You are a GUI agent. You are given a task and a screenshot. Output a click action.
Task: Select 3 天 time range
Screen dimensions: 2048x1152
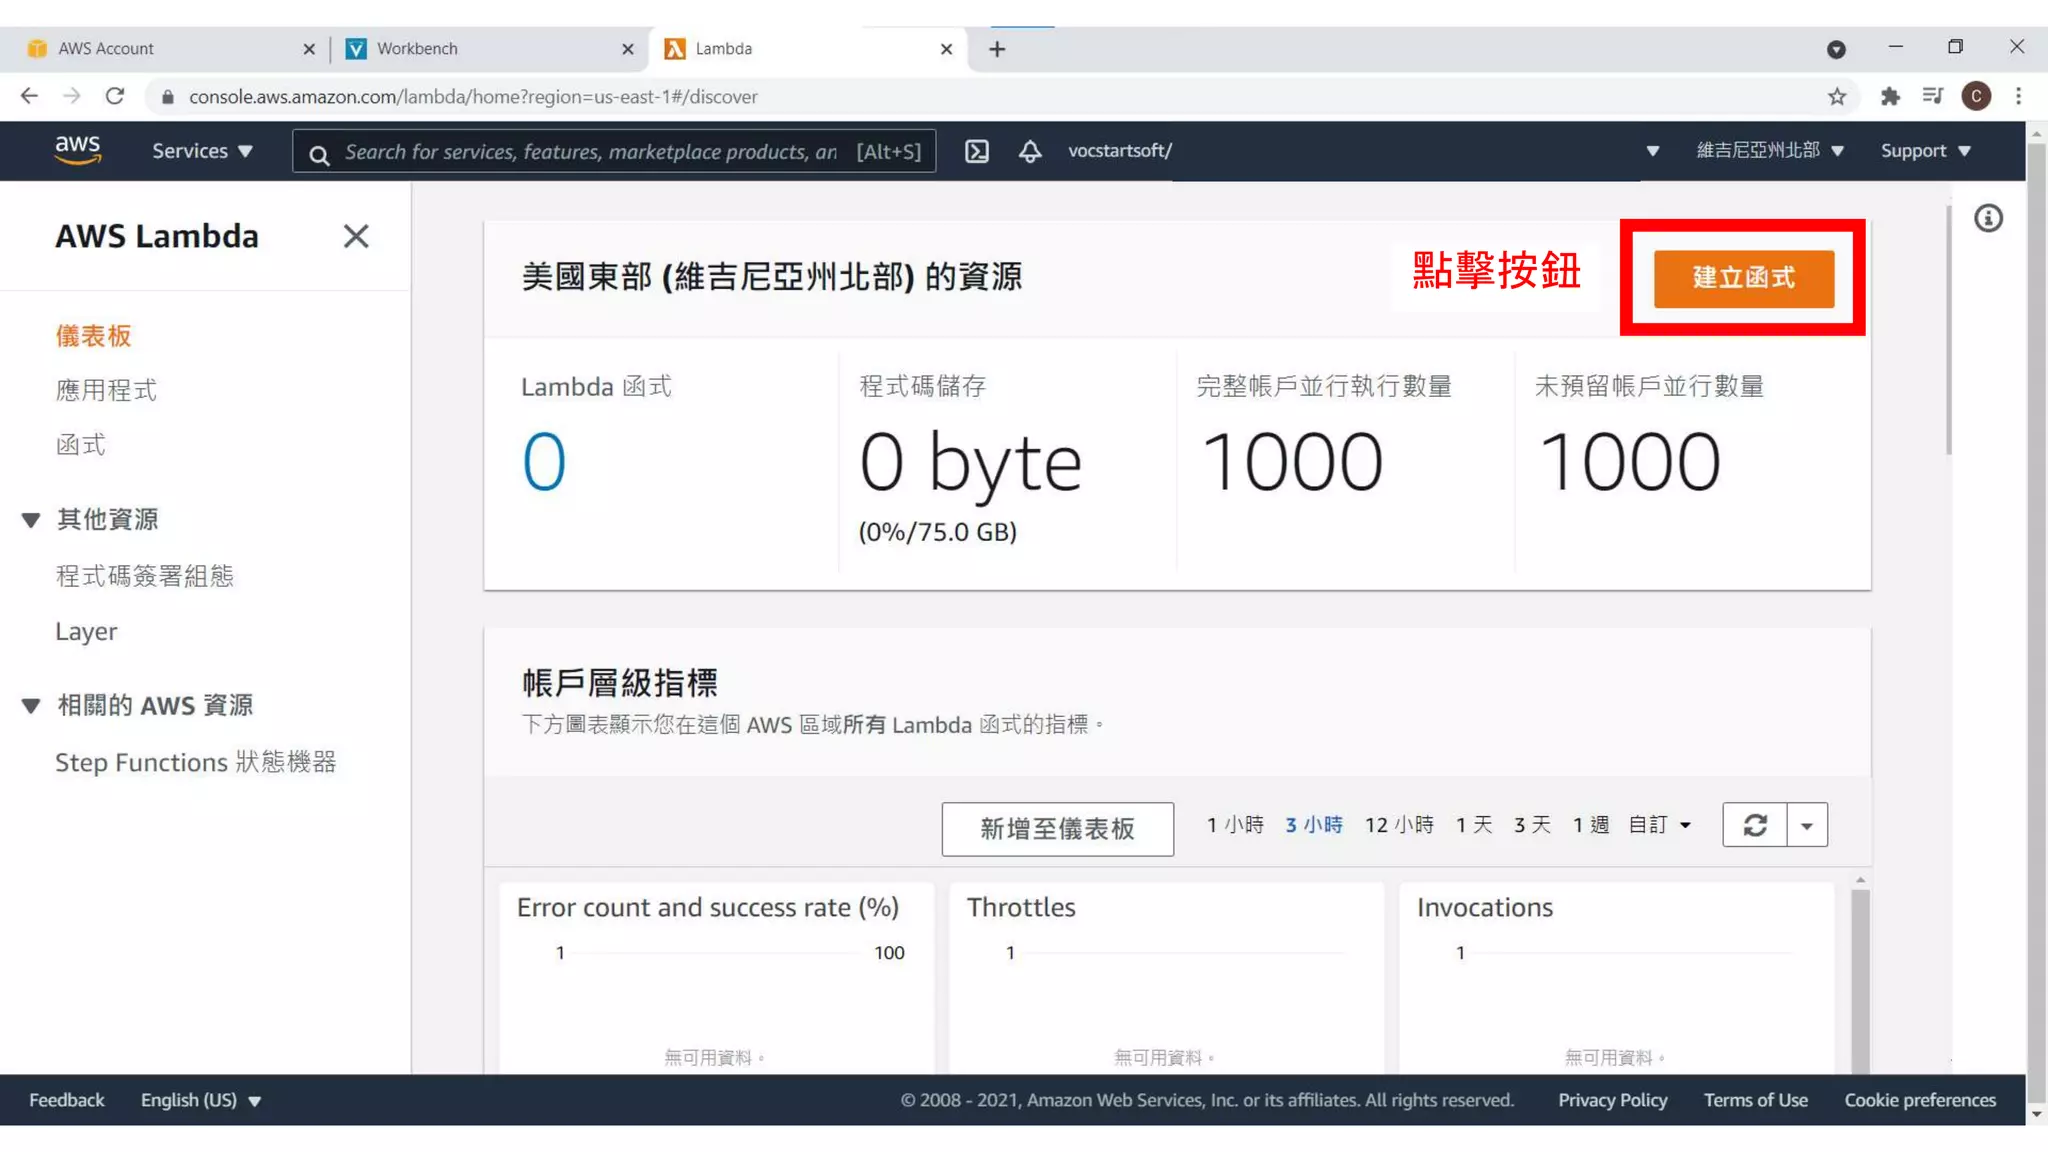coord(1532,825)
